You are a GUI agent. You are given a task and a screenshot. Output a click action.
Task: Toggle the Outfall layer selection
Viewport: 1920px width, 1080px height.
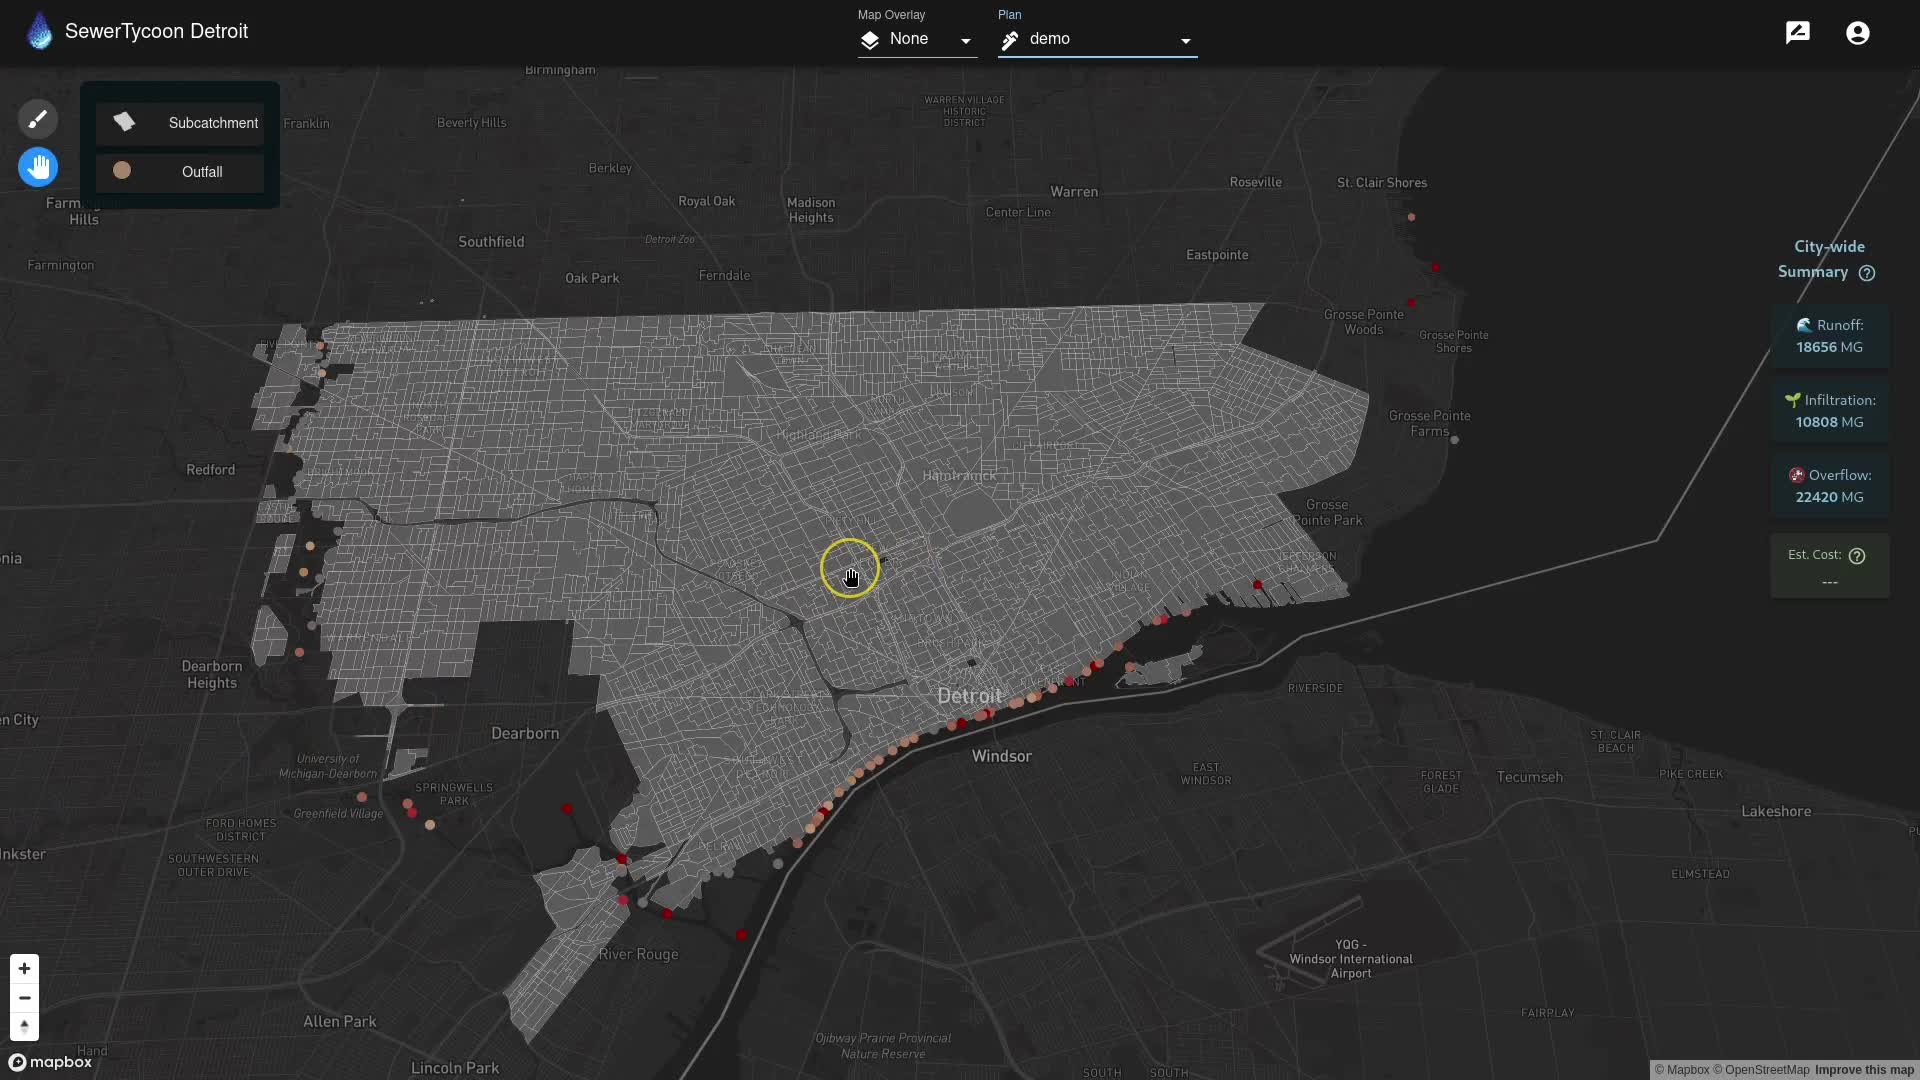click(181, 172)
